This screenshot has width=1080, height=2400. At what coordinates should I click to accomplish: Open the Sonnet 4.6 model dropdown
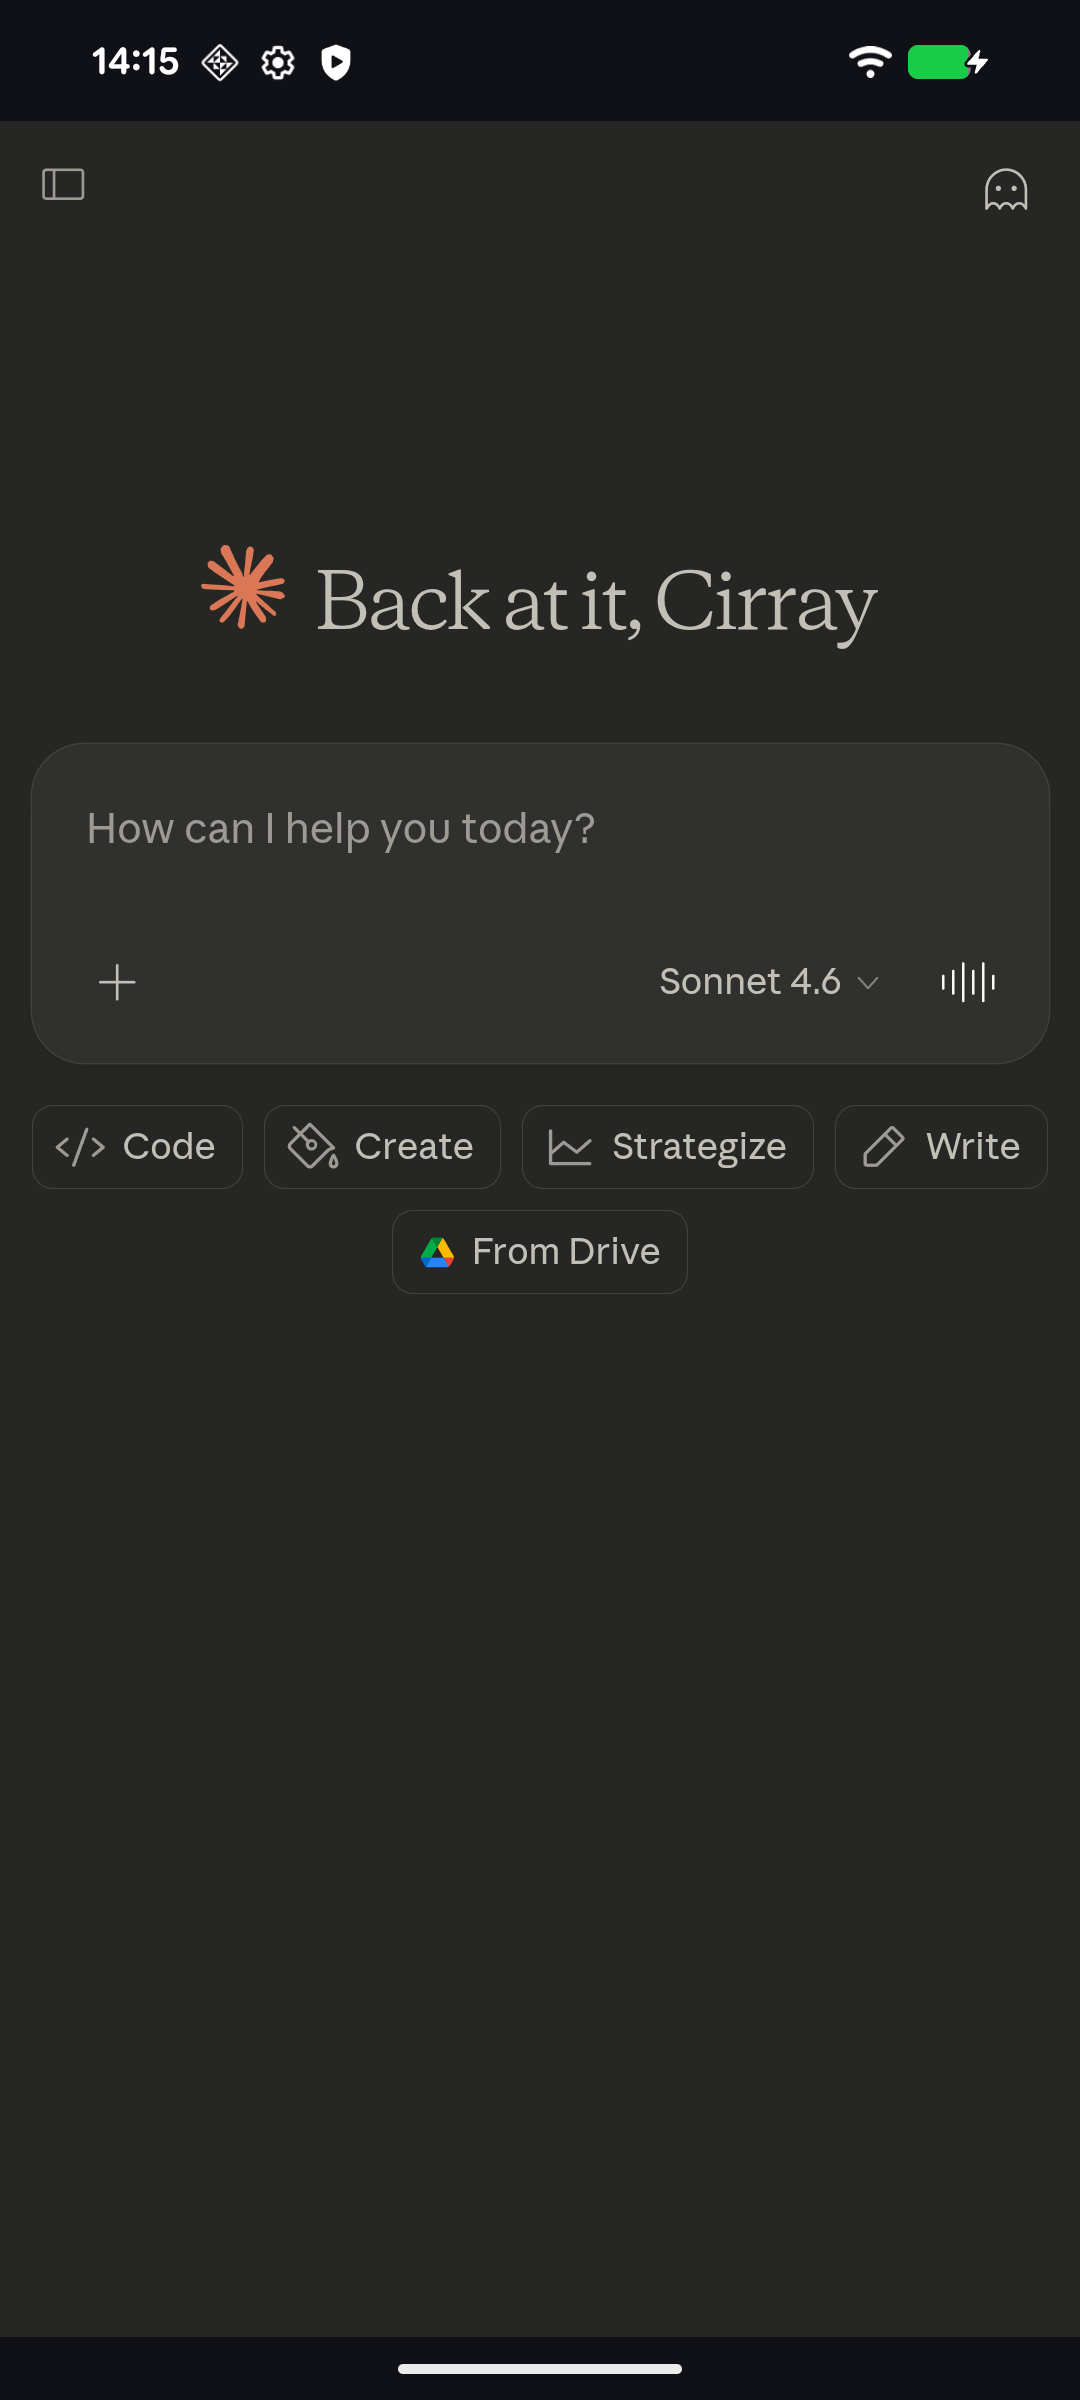click(x=752, y=981)
